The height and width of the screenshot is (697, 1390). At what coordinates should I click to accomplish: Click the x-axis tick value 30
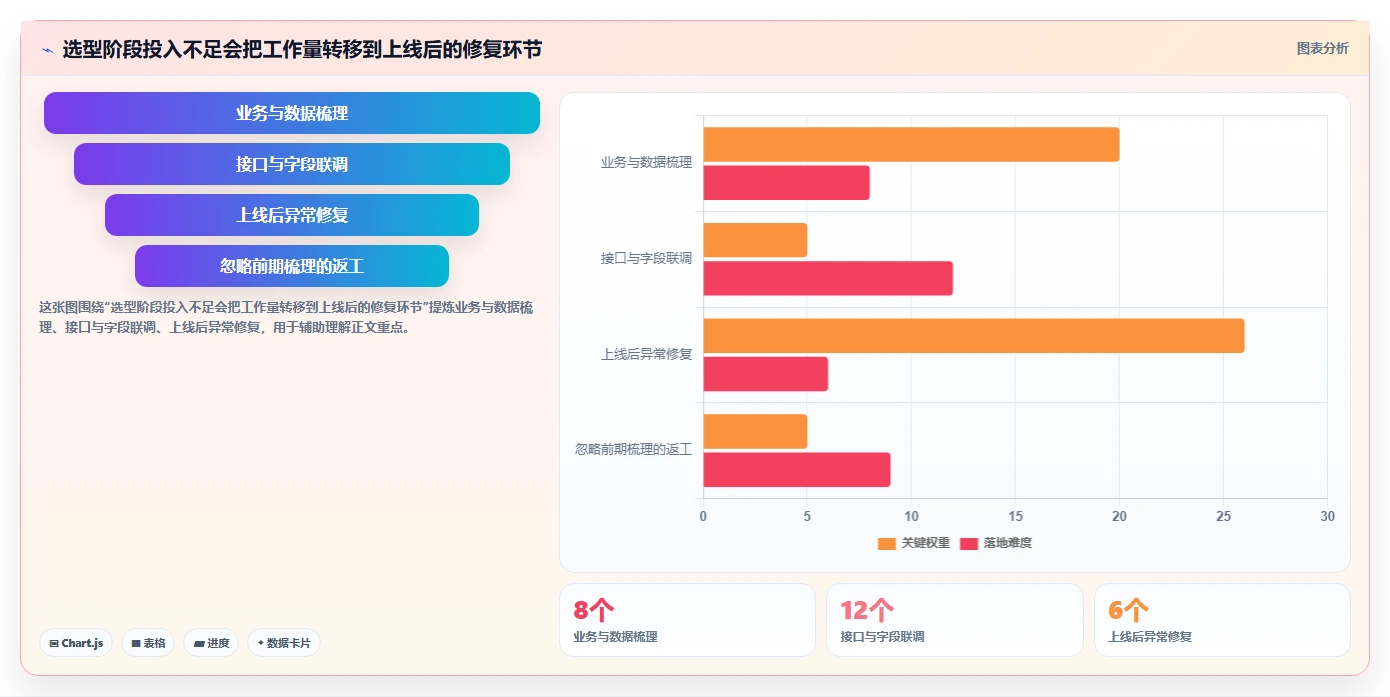[x=1327, y=516]
